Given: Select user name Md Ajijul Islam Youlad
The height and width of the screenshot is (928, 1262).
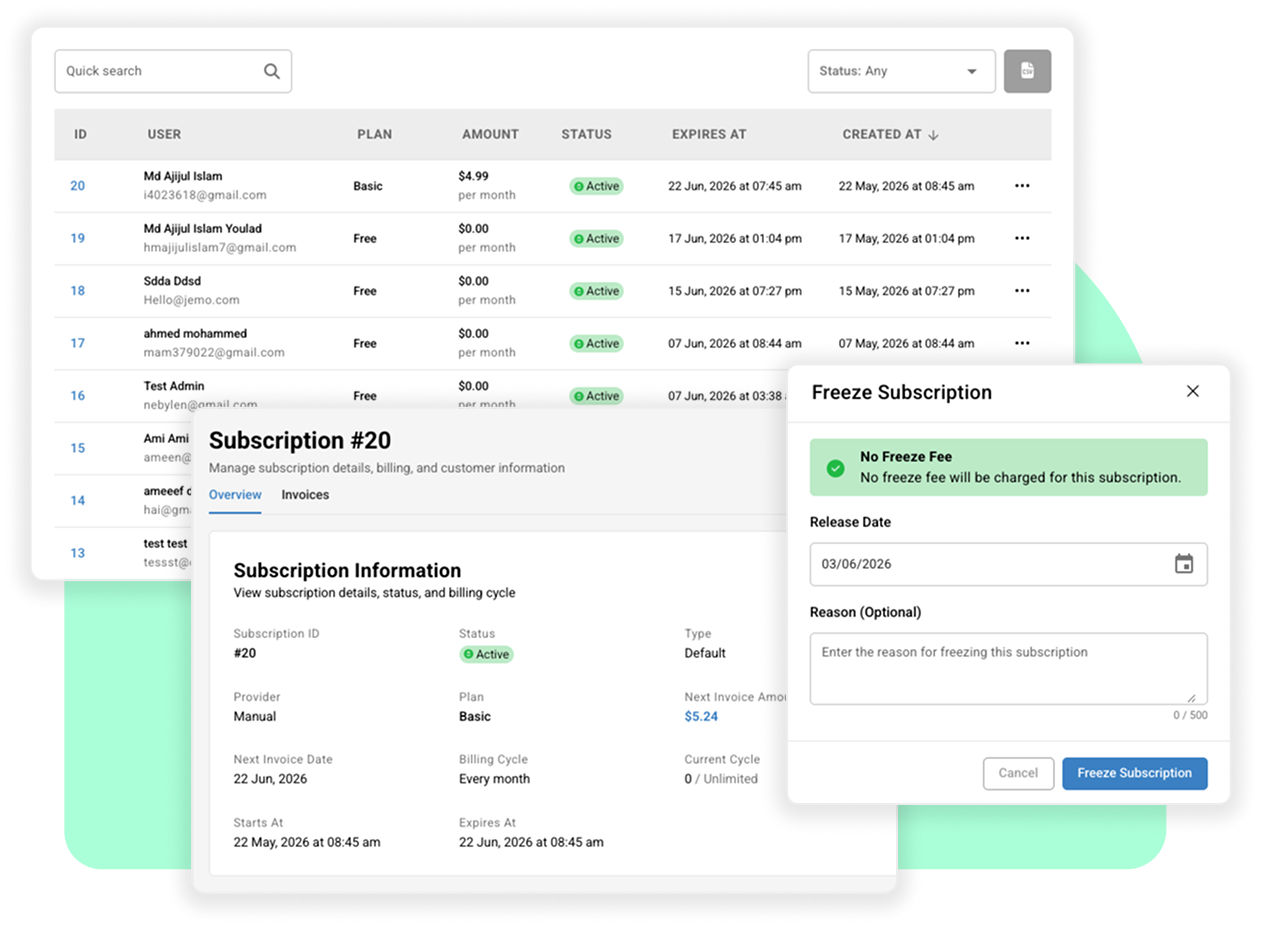Looking at the screenshot, I should (x=203, y=229).
